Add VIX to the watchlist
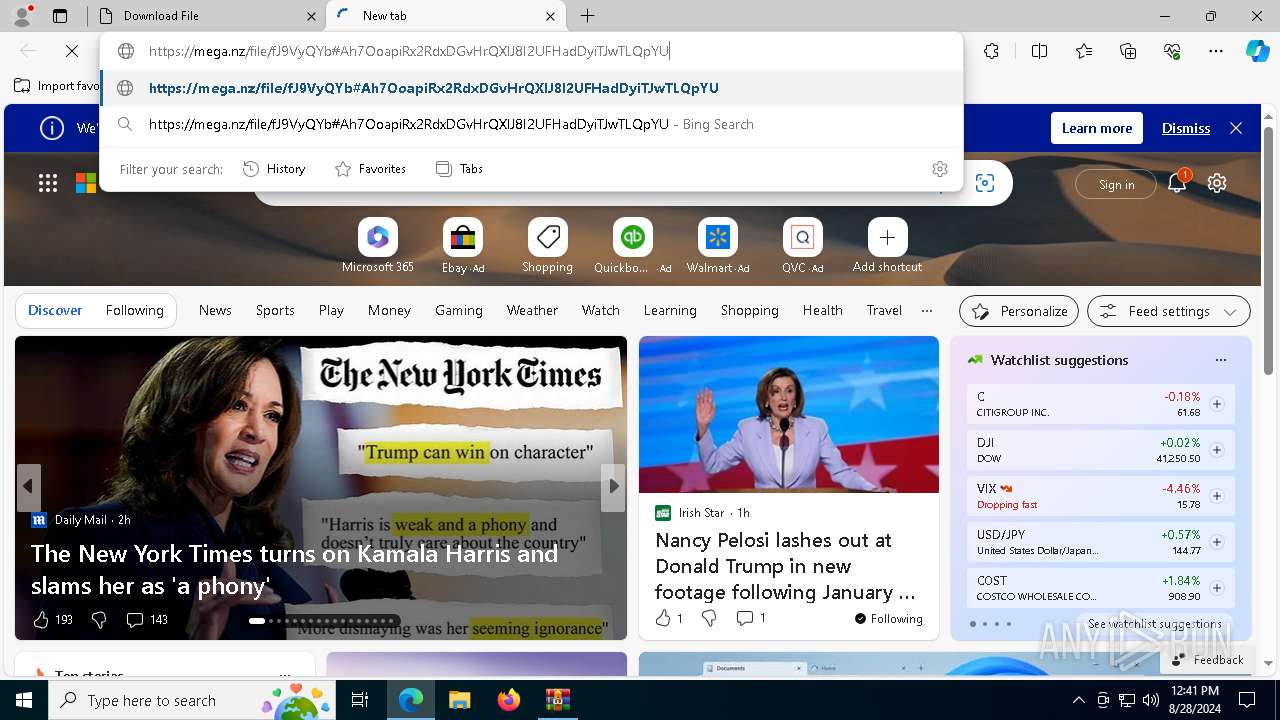 pos(1217,496)
